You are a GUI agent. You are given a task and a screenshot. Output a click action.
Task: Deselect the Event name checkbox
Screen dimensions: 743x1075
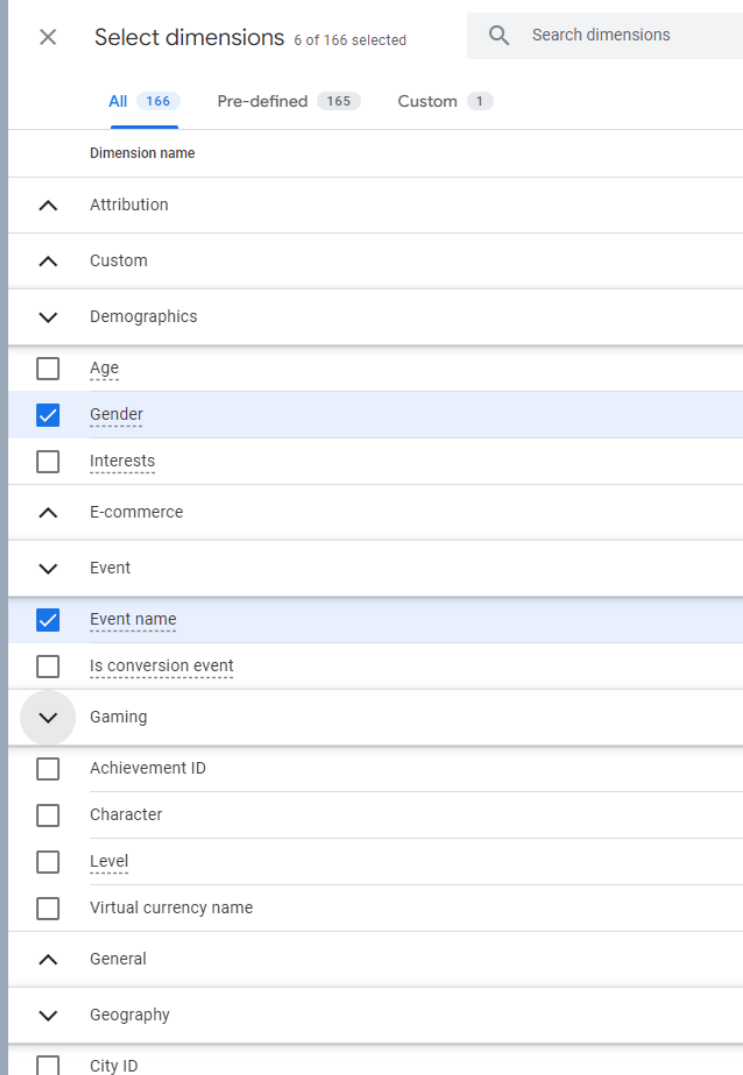pos(47,620)
